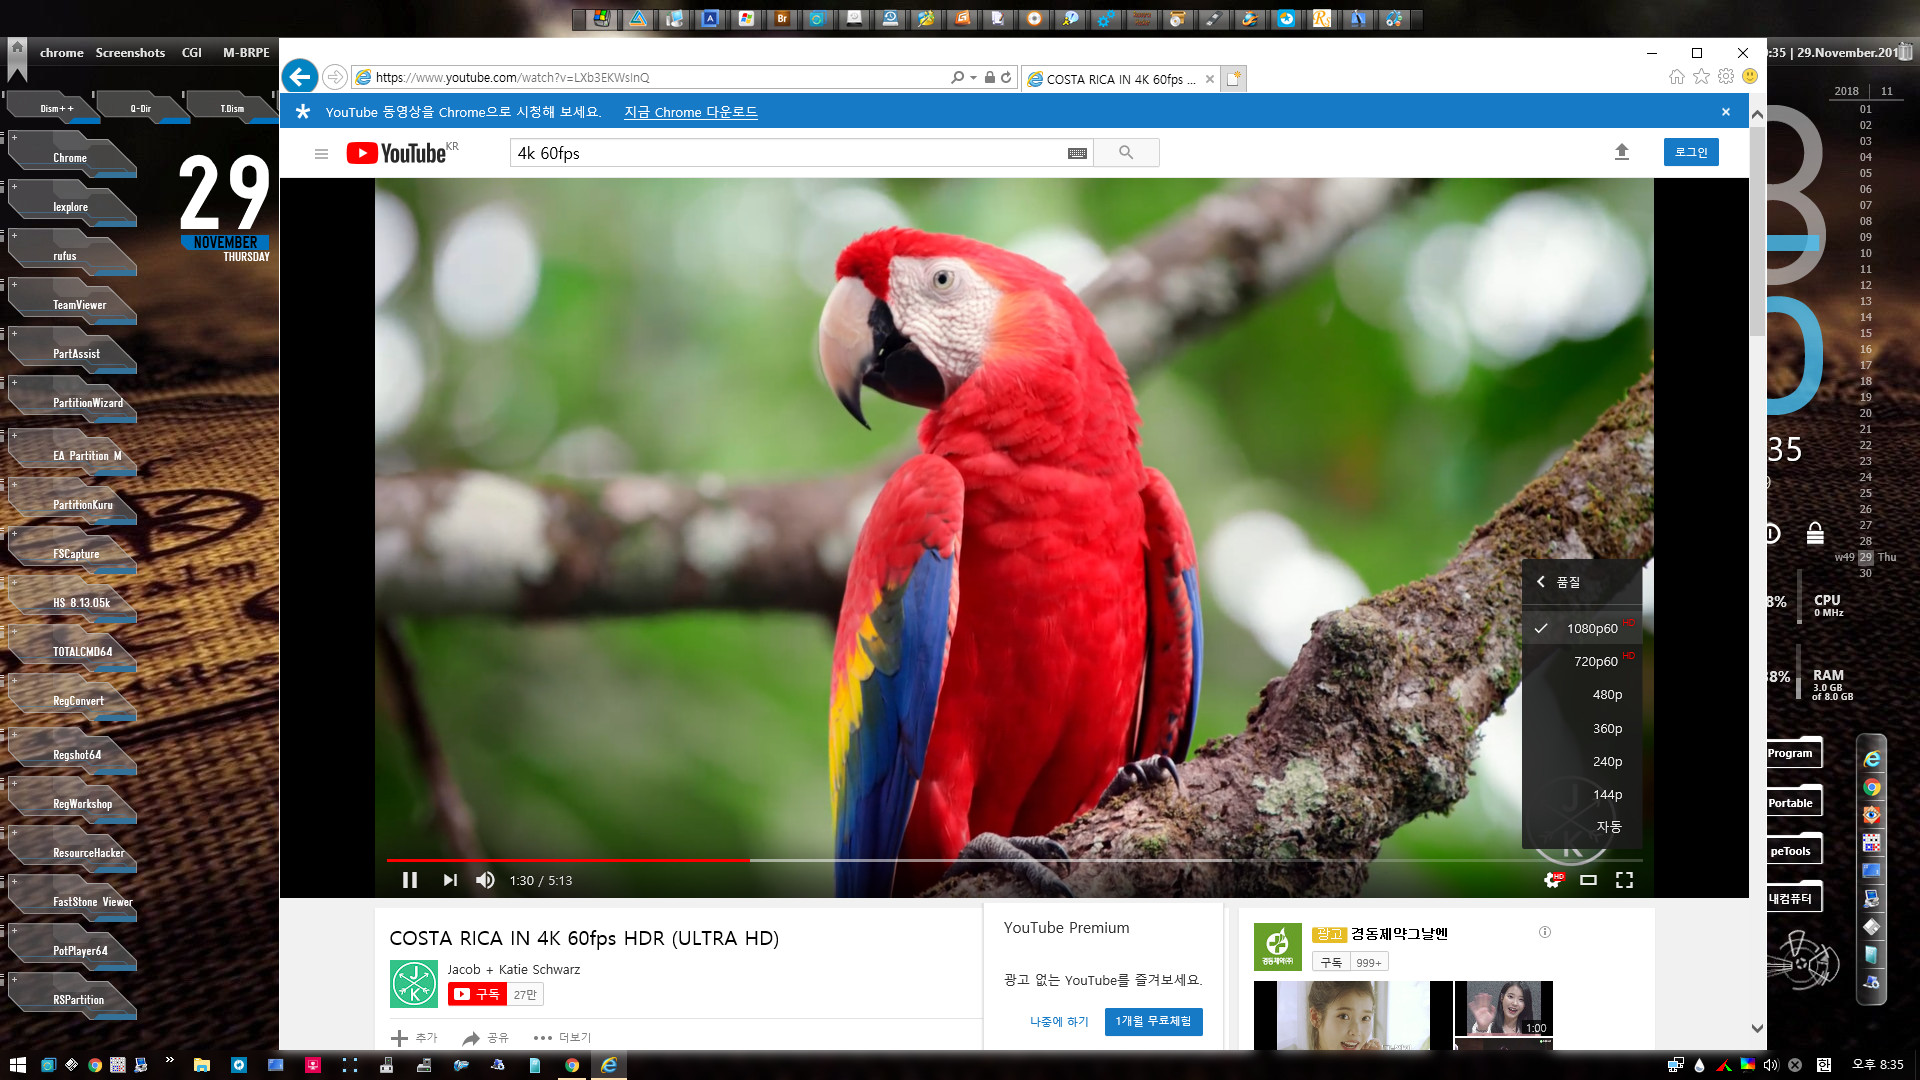This screenshot has width=1920, height=1080.
Task: Subscribe to the 경동제약 ad channel
Action: 1332,962
